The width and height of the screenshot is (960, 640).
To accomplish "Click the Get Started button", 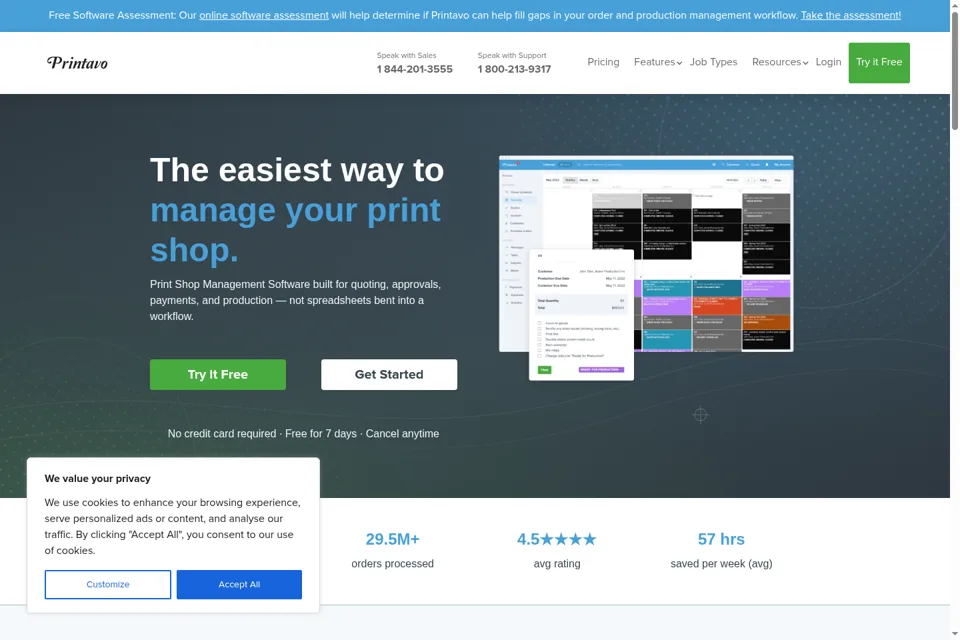I will [389, 374].
